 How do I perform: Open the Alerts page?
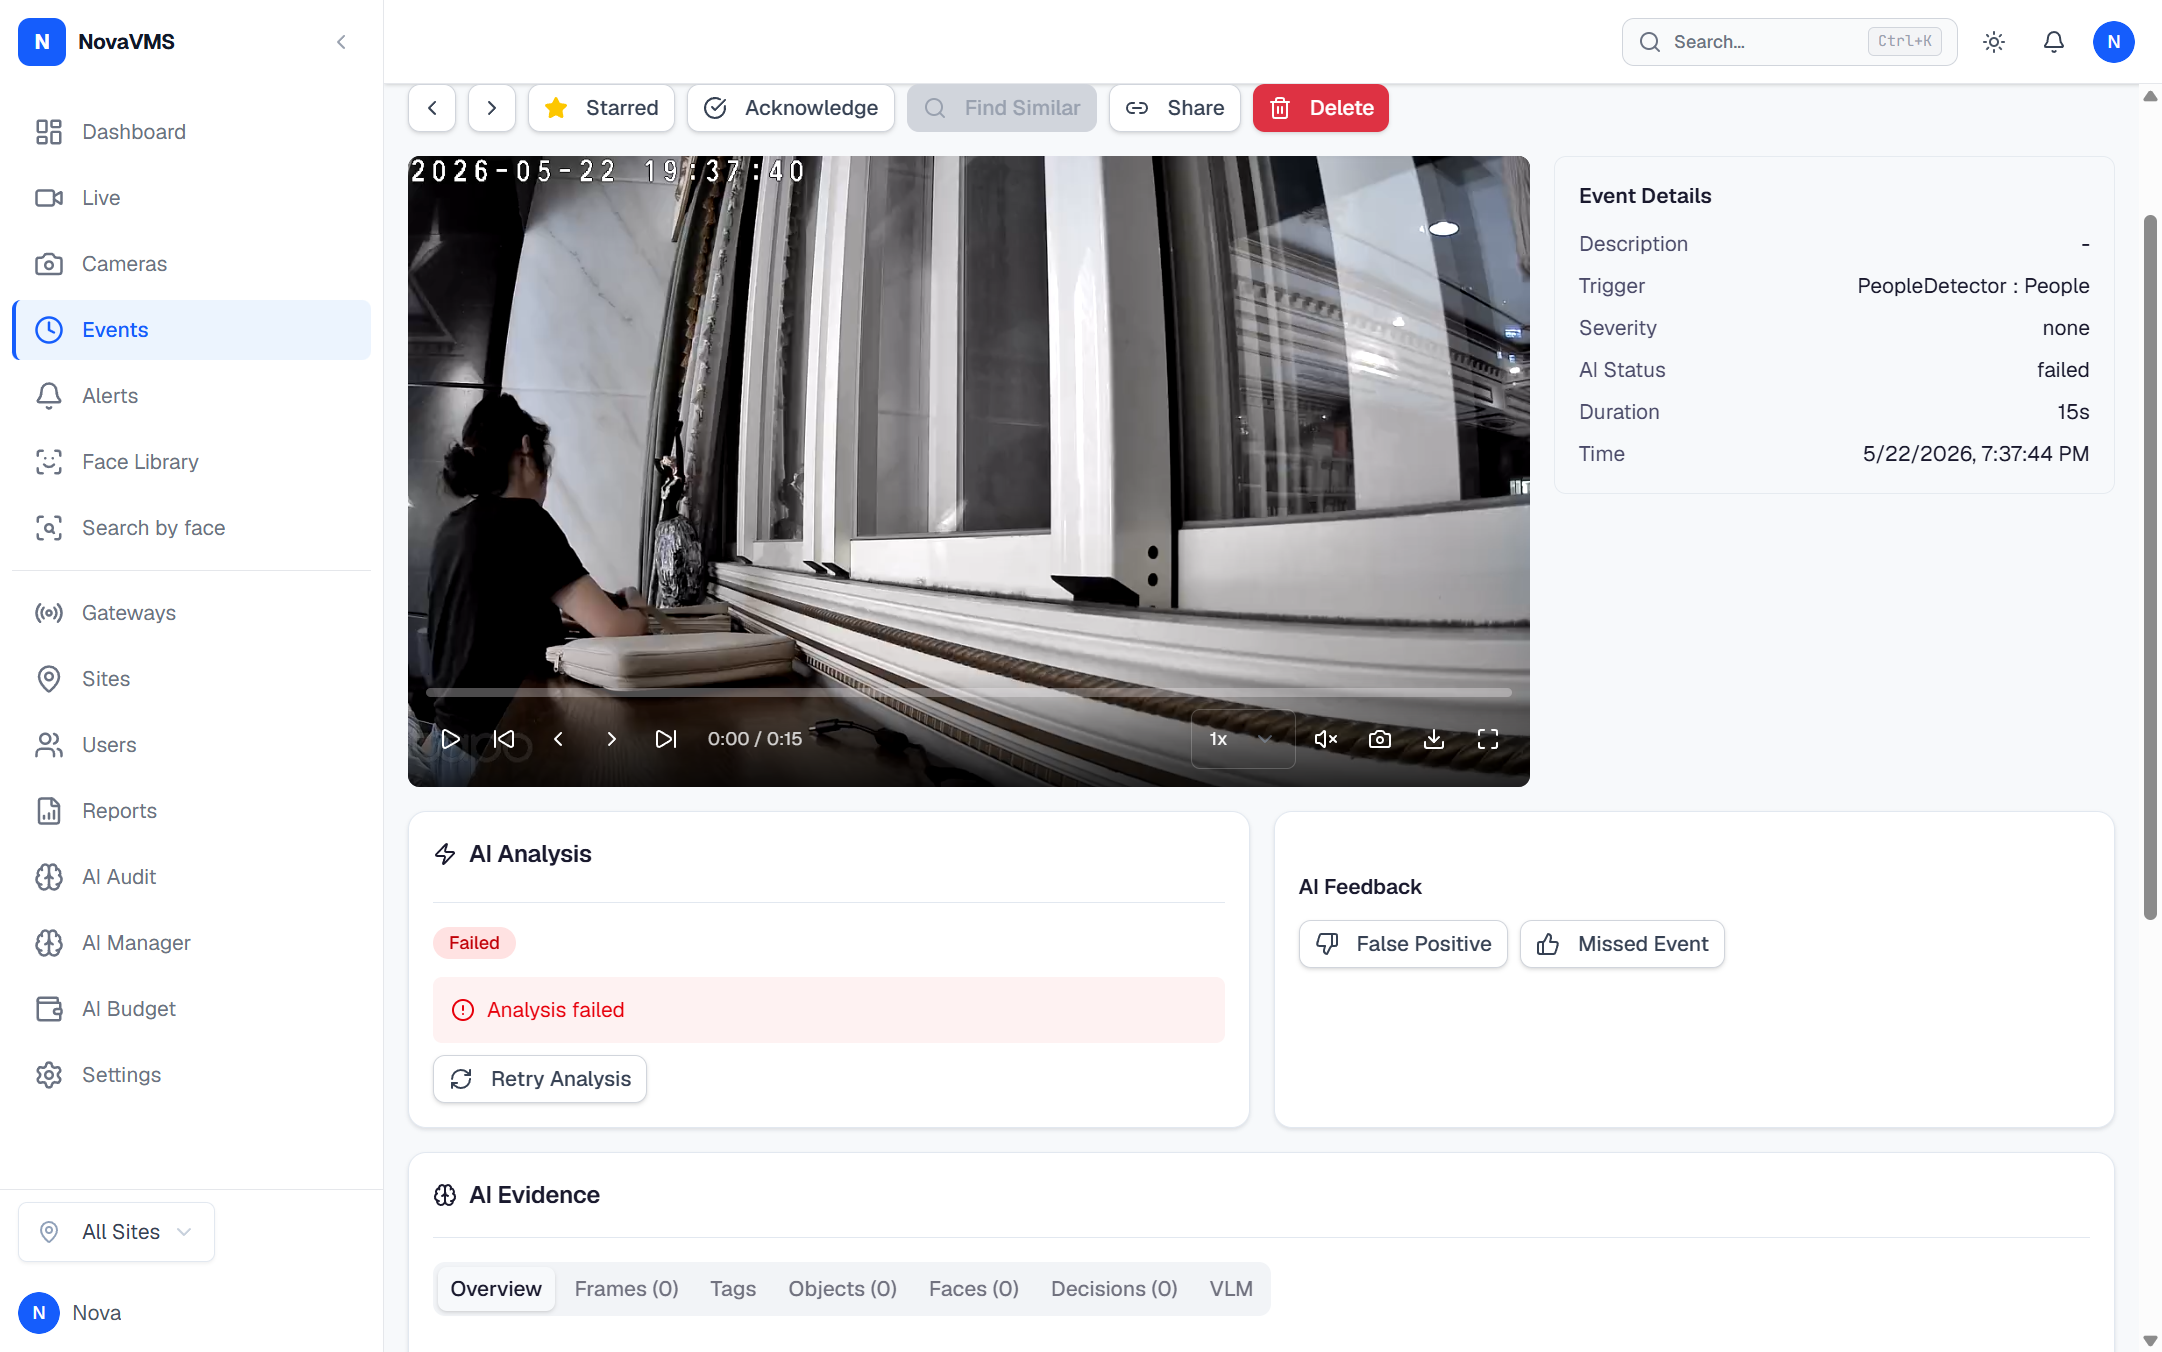click(191, 396)
